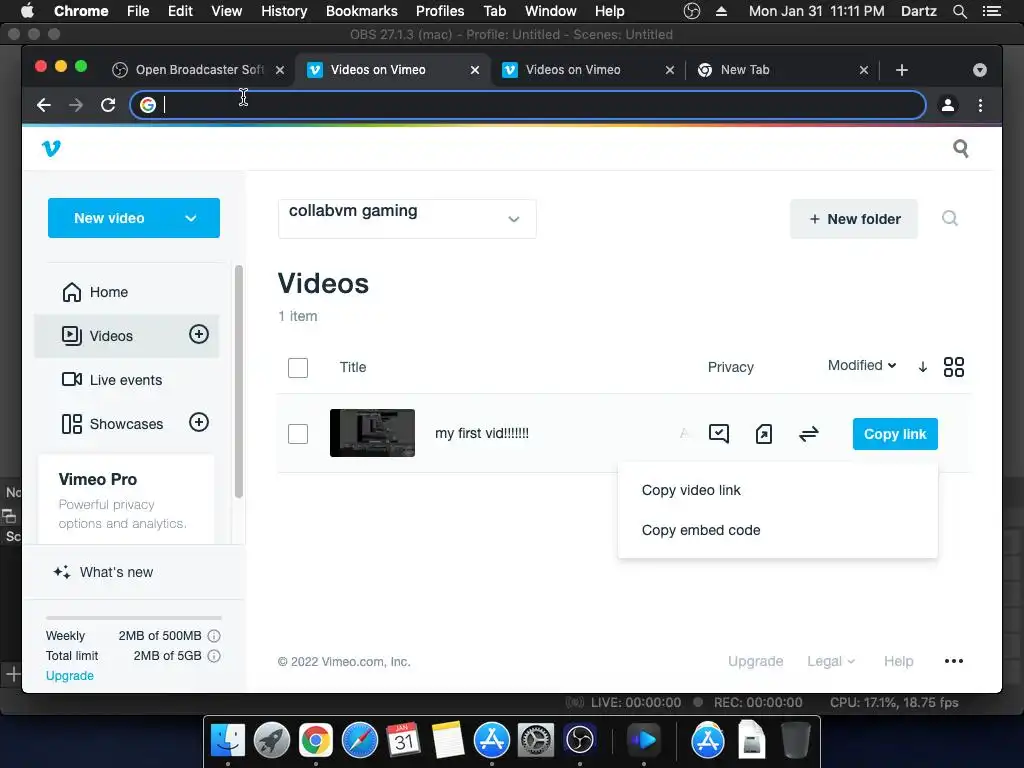
Task: Launch Safari from the dock
Action: coord(360,740)
